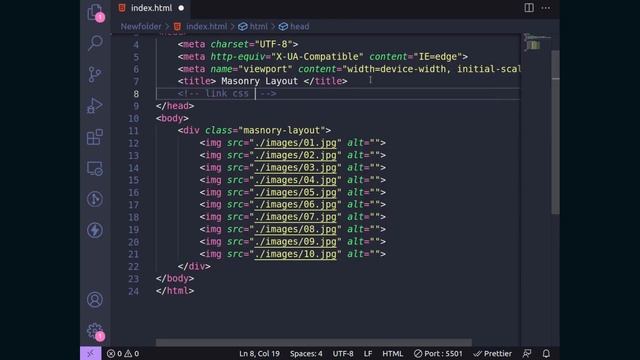Image resolution: width=640 pixels, height=360 pixels.
Task: Open the Timeline history icon in activity bar
Action: click(x=95, y=199)
